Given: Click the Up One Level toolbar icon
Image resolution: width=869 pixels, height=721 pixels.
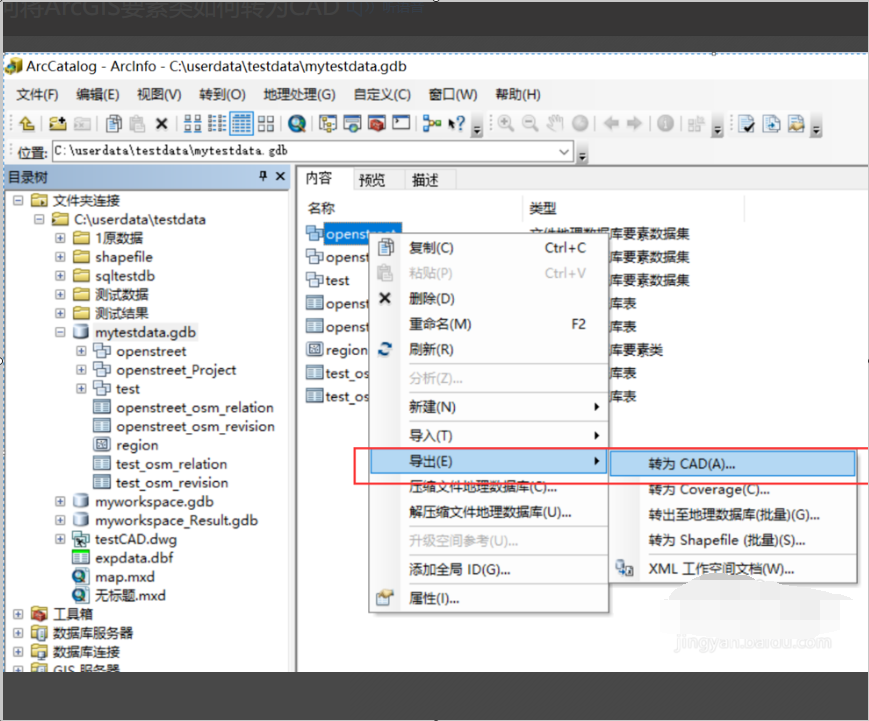Looking at the screenshot, I should 27,123.
